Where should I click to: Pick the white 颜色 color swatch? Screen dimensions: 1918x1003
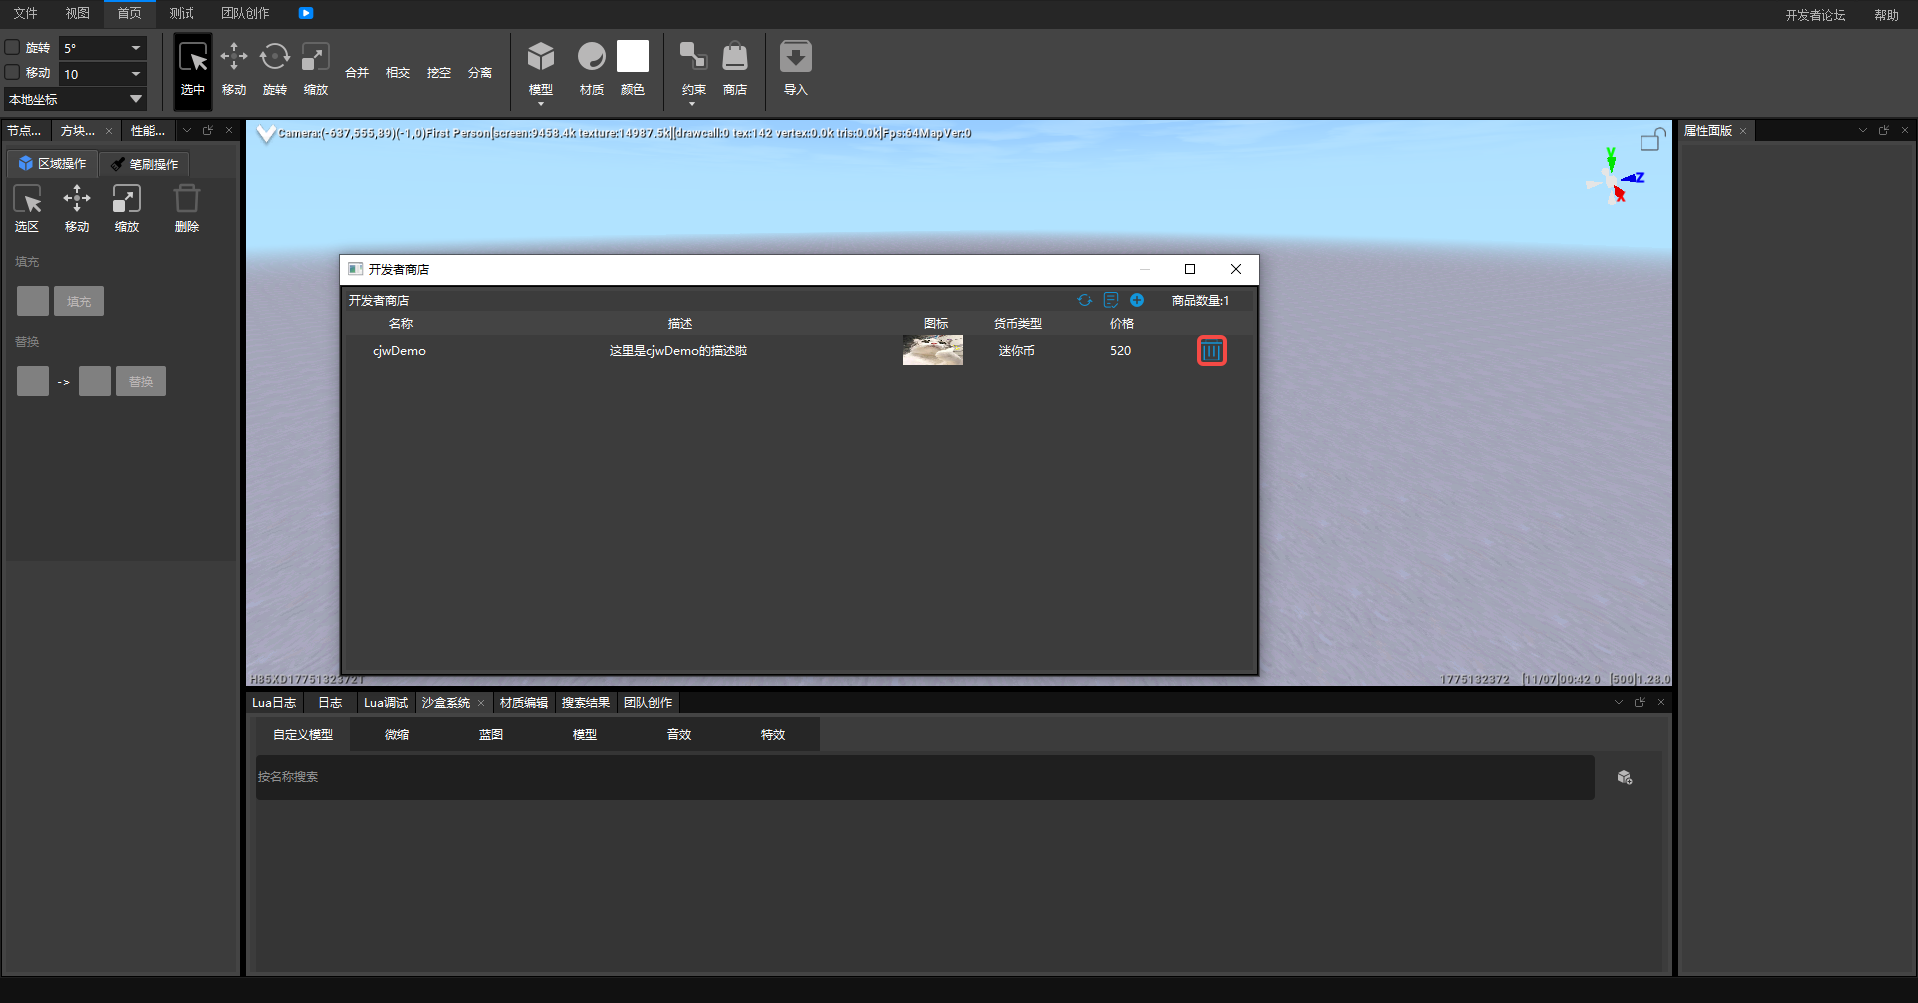(633, 57)
